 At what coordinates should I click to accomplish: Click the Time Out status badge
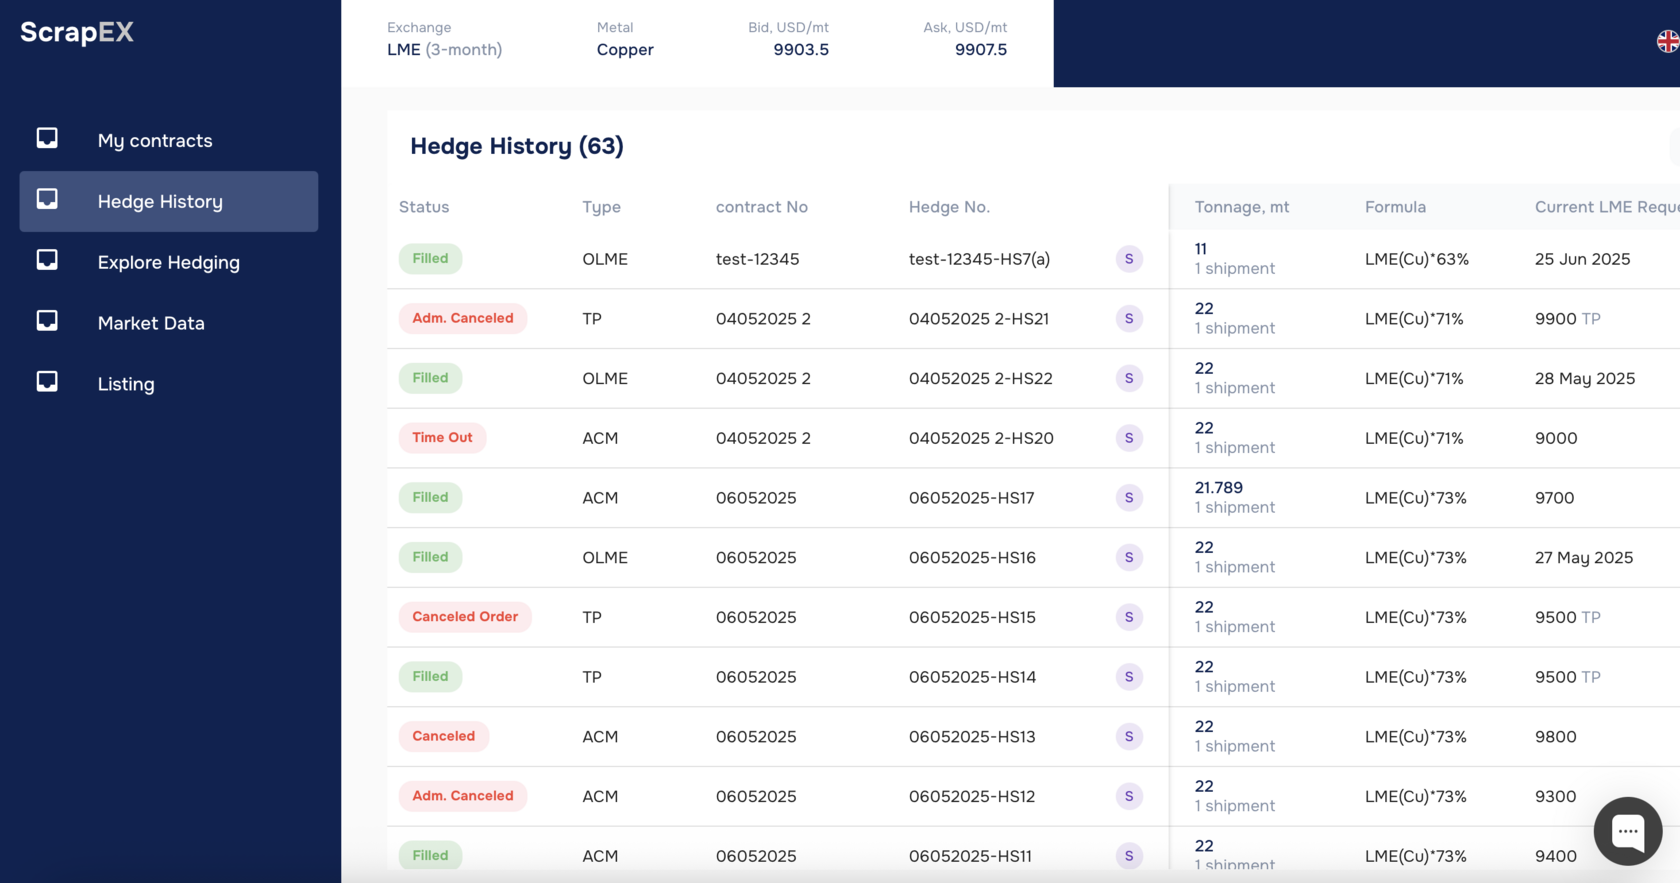pyautogui.click(x=442, y=438)
